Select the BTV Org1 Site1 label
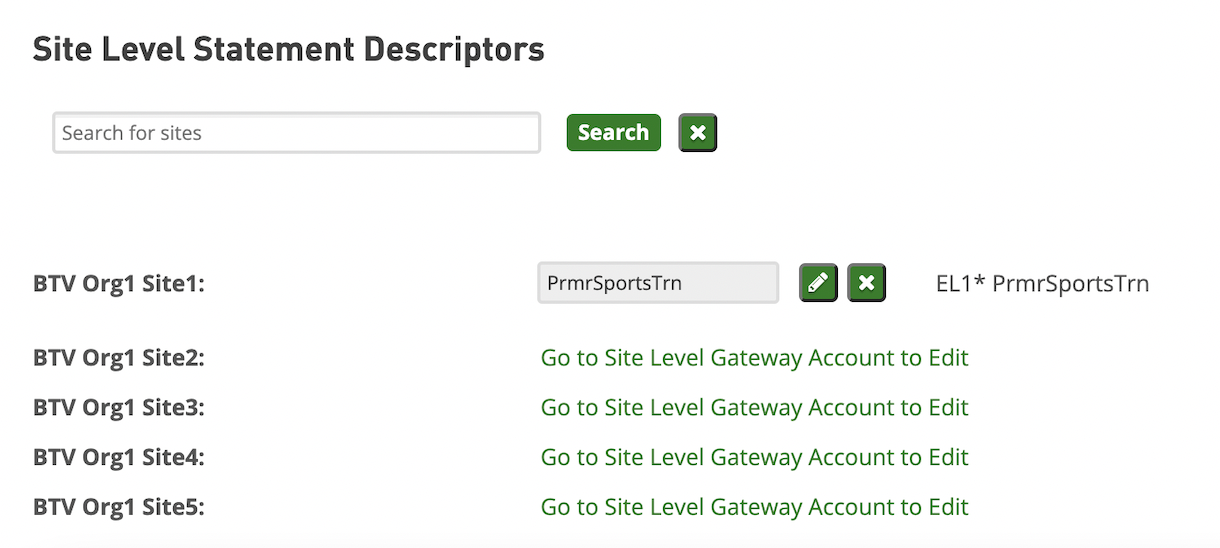The width and height of the screenshot is (1220, 548). 118,284
